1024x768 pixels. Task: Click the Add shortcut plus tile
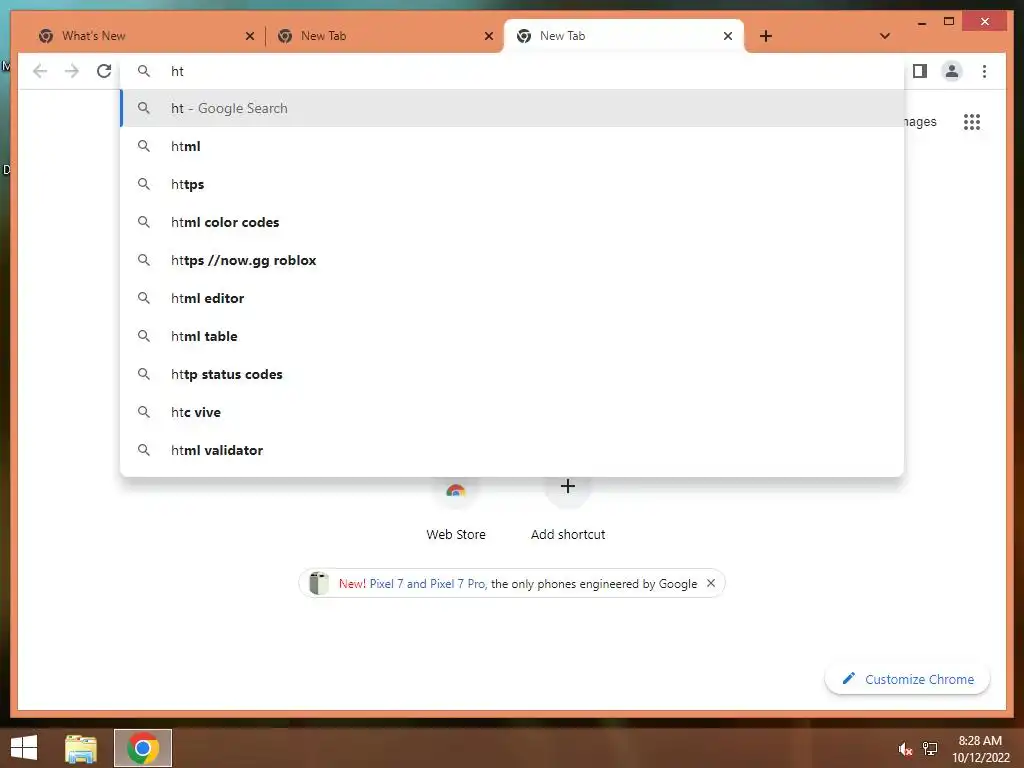[x=568, y=509]
